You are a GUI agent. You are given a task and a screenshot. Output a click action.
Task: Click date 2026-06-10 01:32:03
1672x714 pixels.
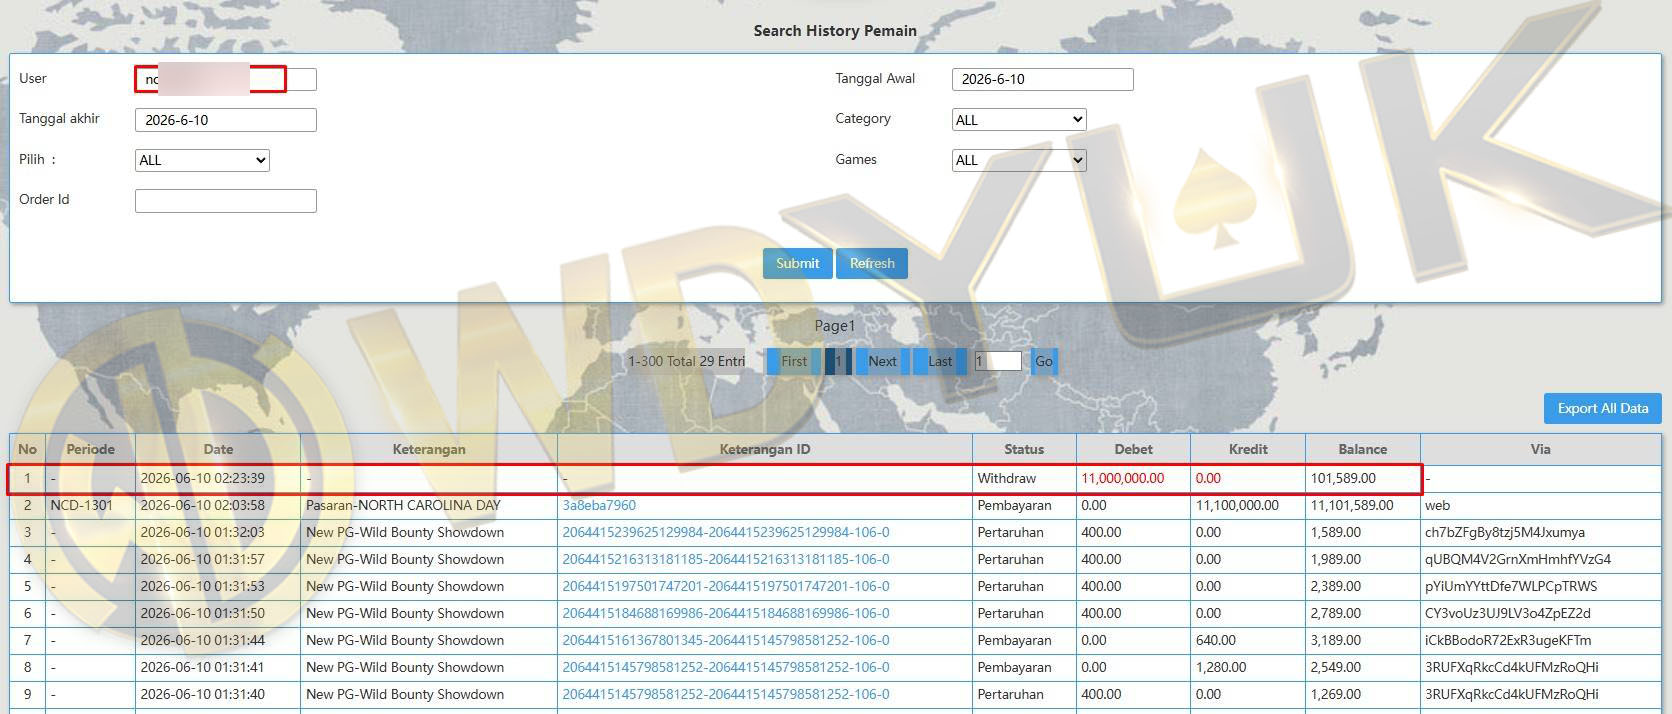coord(203,532)
